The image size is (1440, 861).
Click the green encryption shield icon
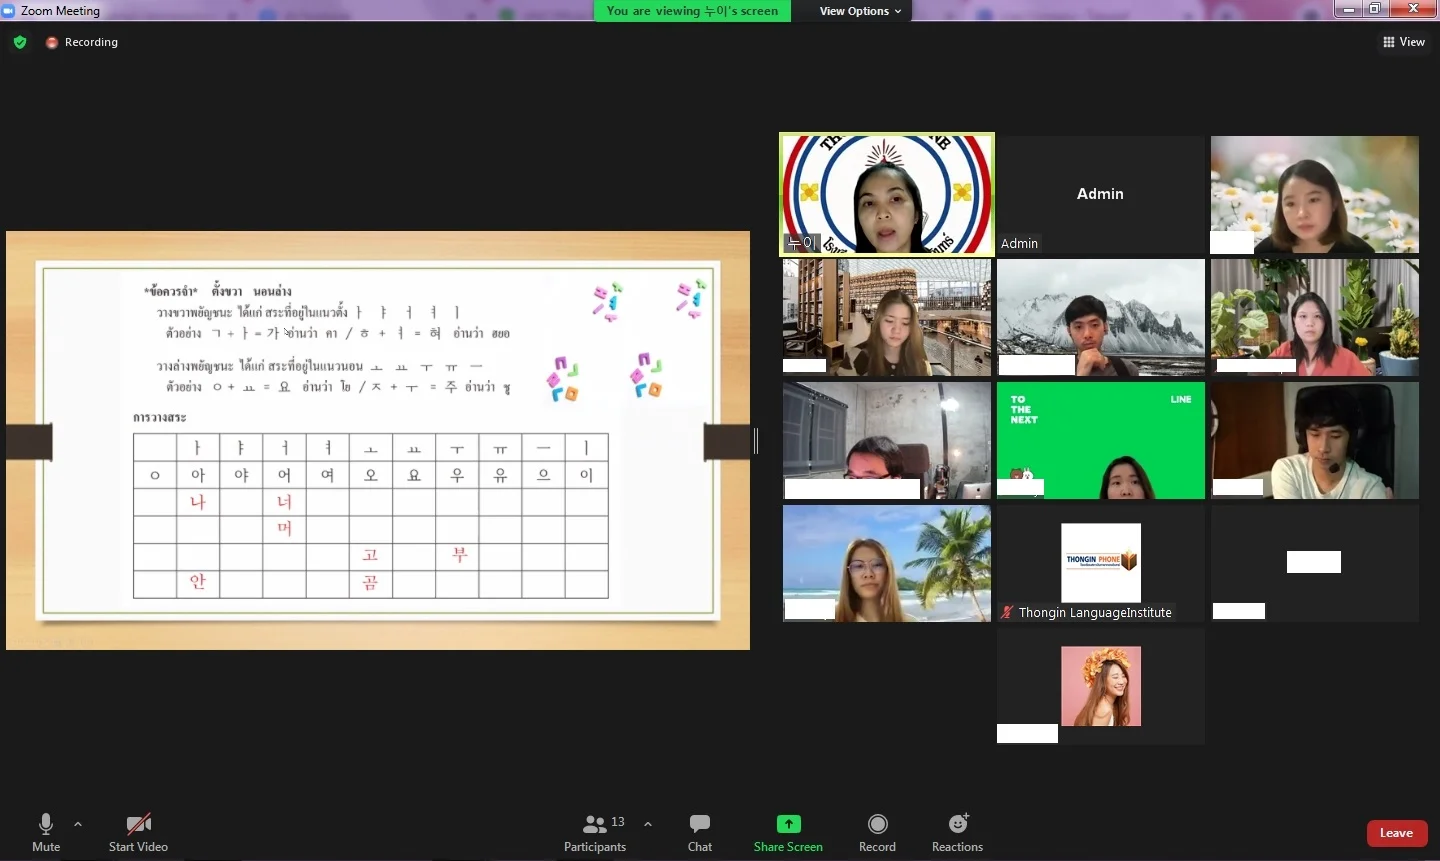20,42
